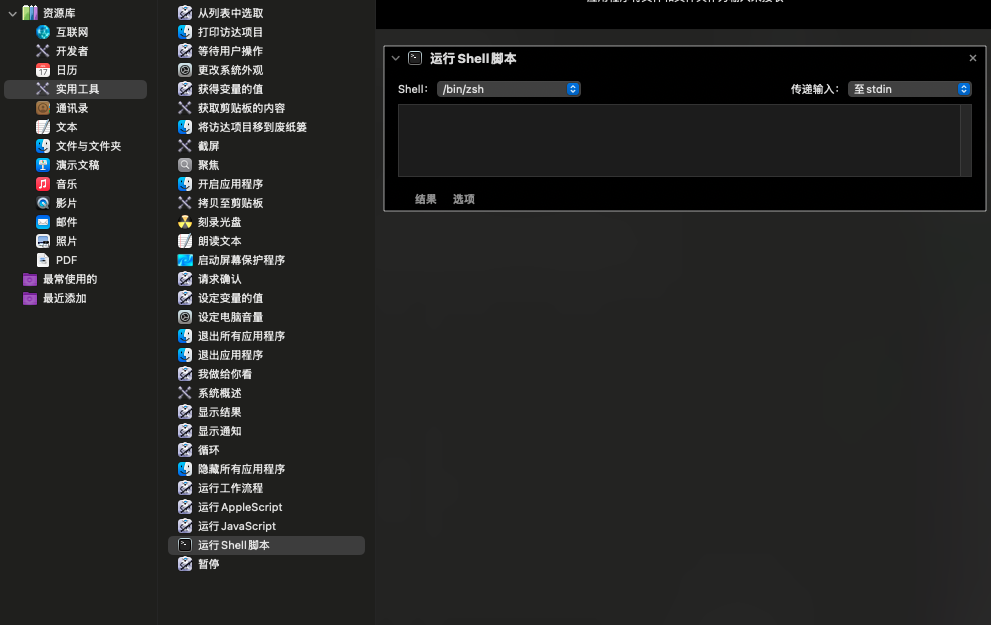Open the 最常使用的 smart folder
This screenshot has width=991, height=625.
pos(69,279)
